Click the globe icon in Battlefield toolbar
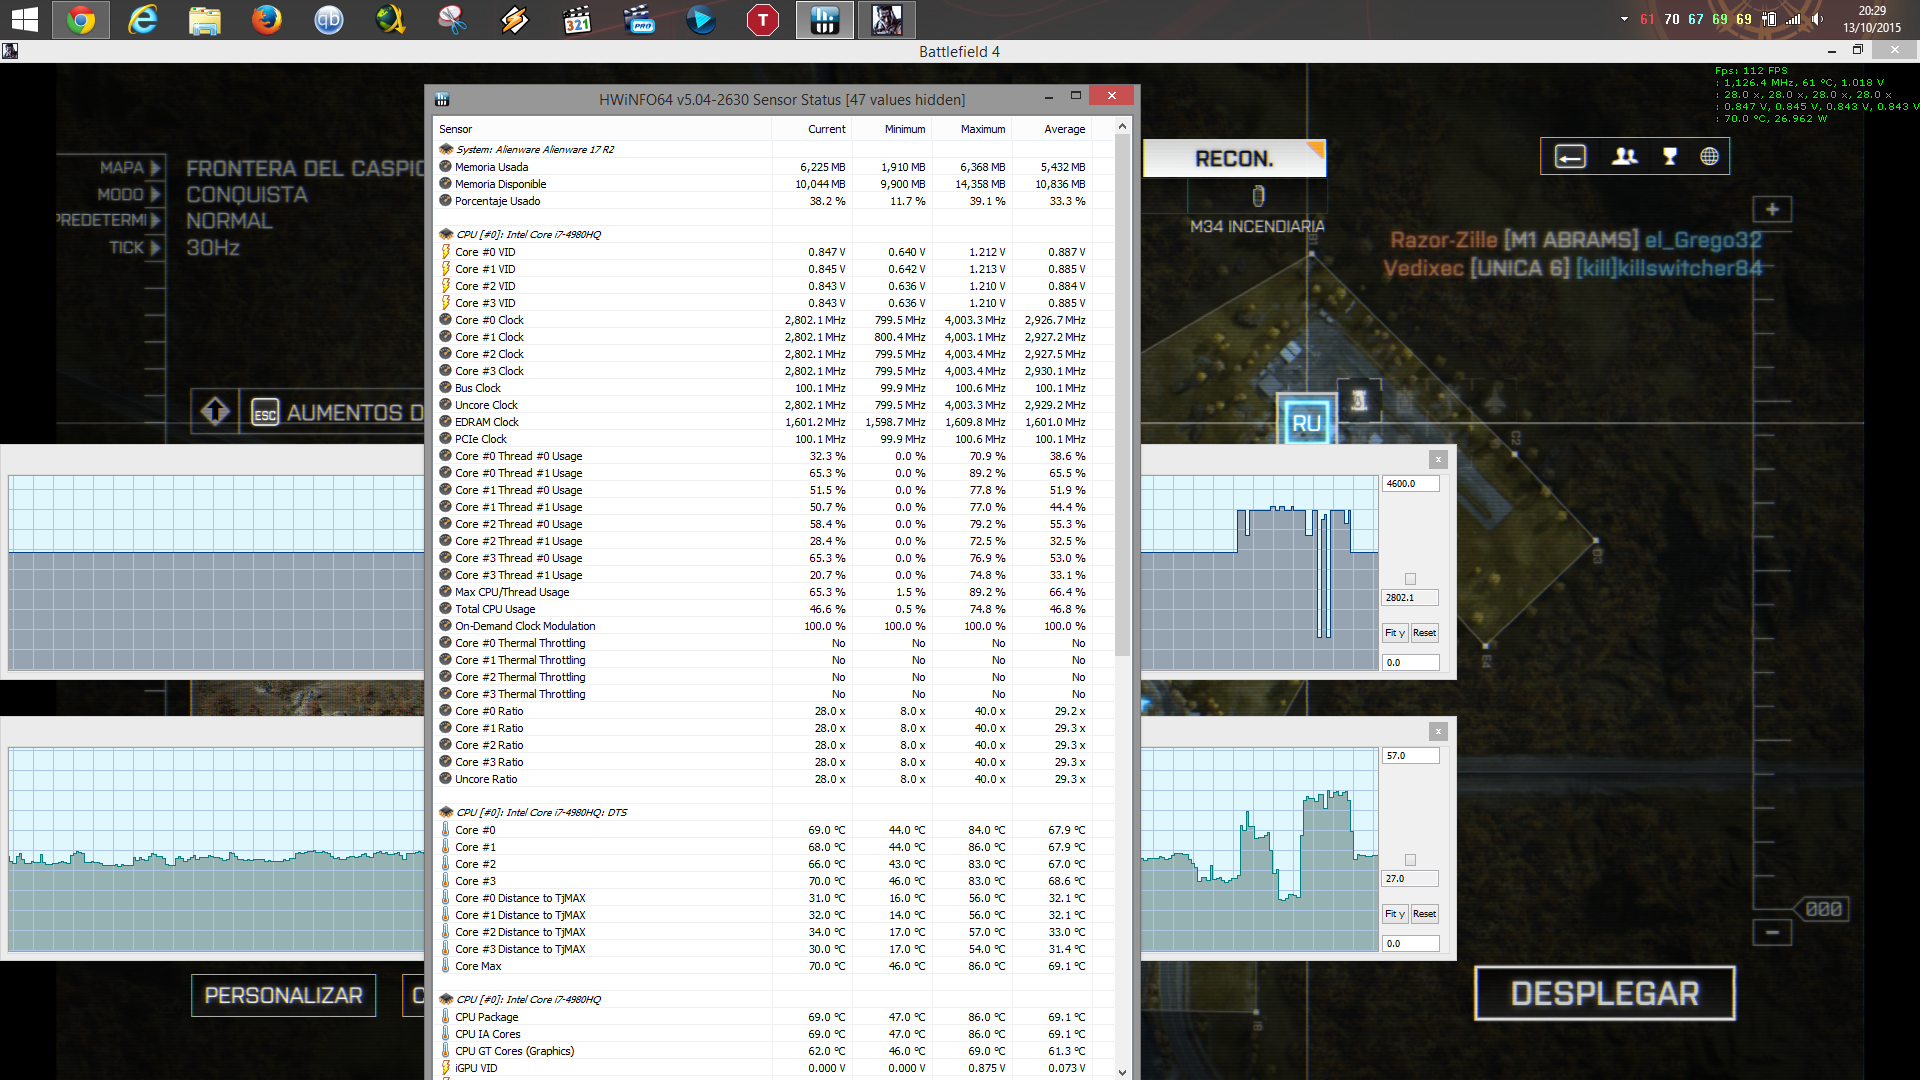Viewport: 1920px width, 1080px height. pyautogui.click(x=1709, y=156)
